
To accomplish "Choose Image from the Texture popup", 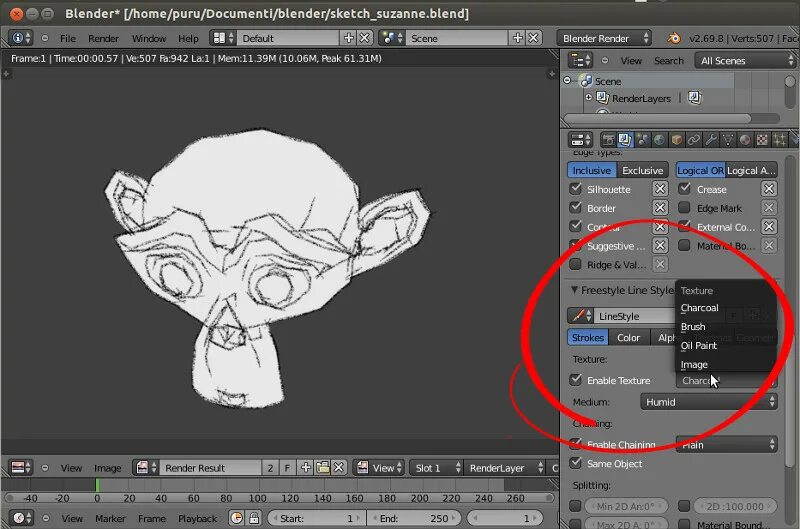I will [x=694, y=365].
